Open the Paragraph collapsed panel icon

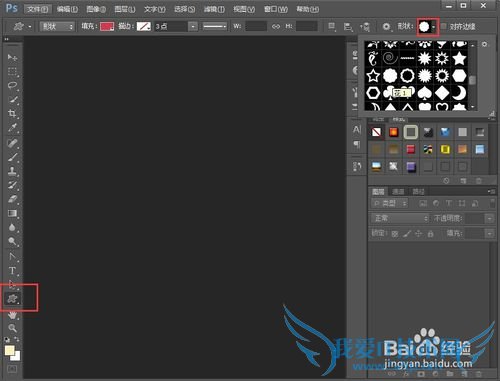[x=357, y=144]
